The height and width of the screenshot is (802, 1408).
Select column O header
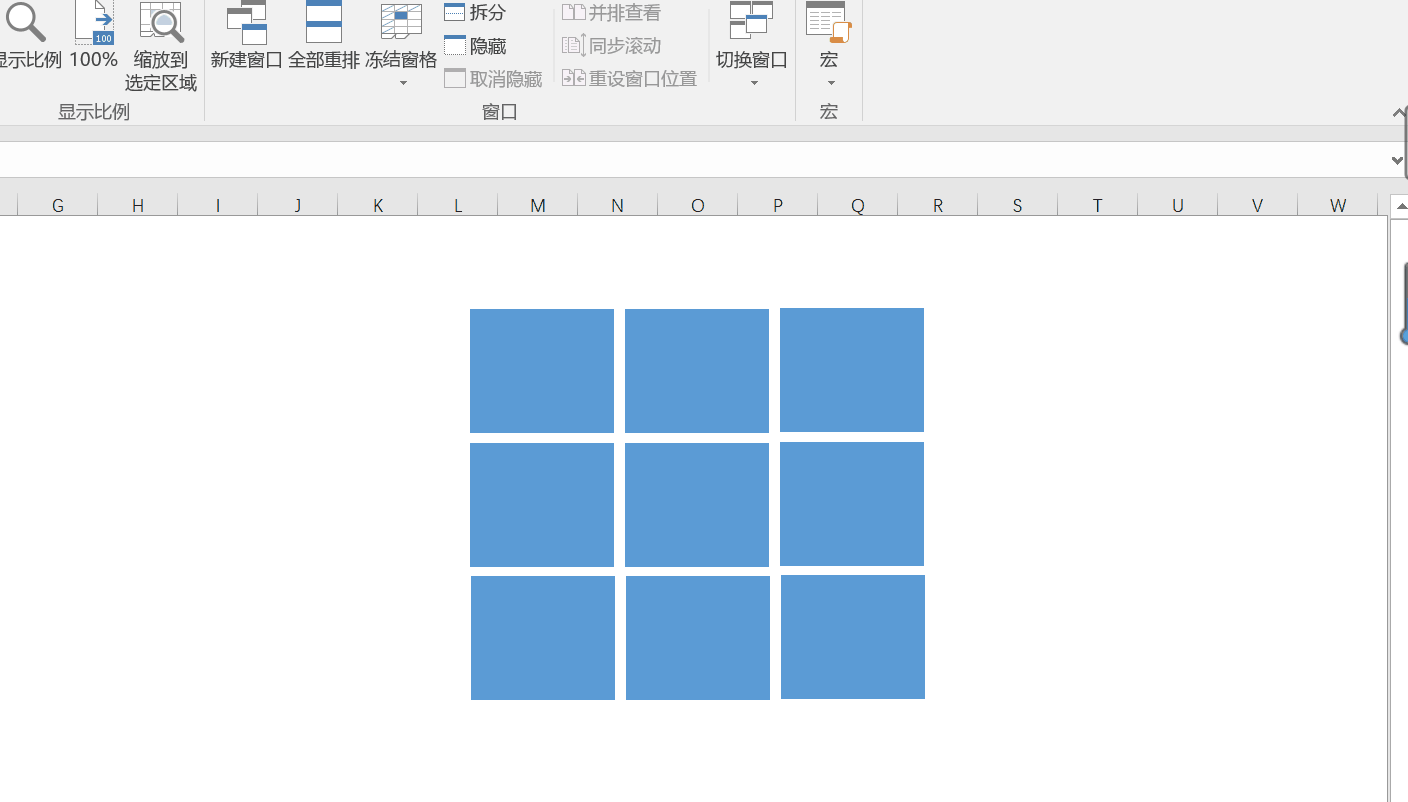click(x=698, y=205)
